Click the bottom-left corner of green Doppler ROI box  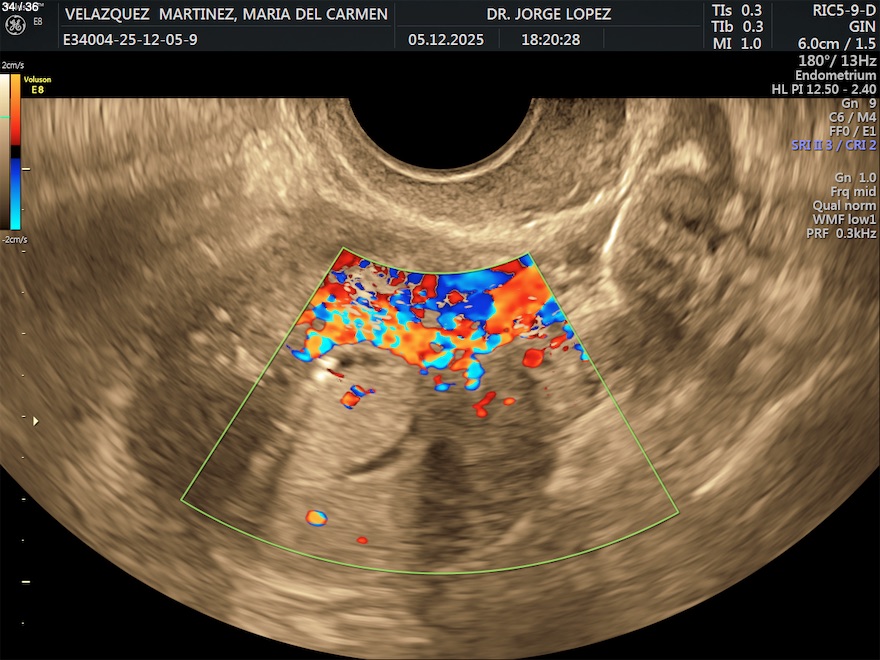pyautogui.click(x=182, y=499)
